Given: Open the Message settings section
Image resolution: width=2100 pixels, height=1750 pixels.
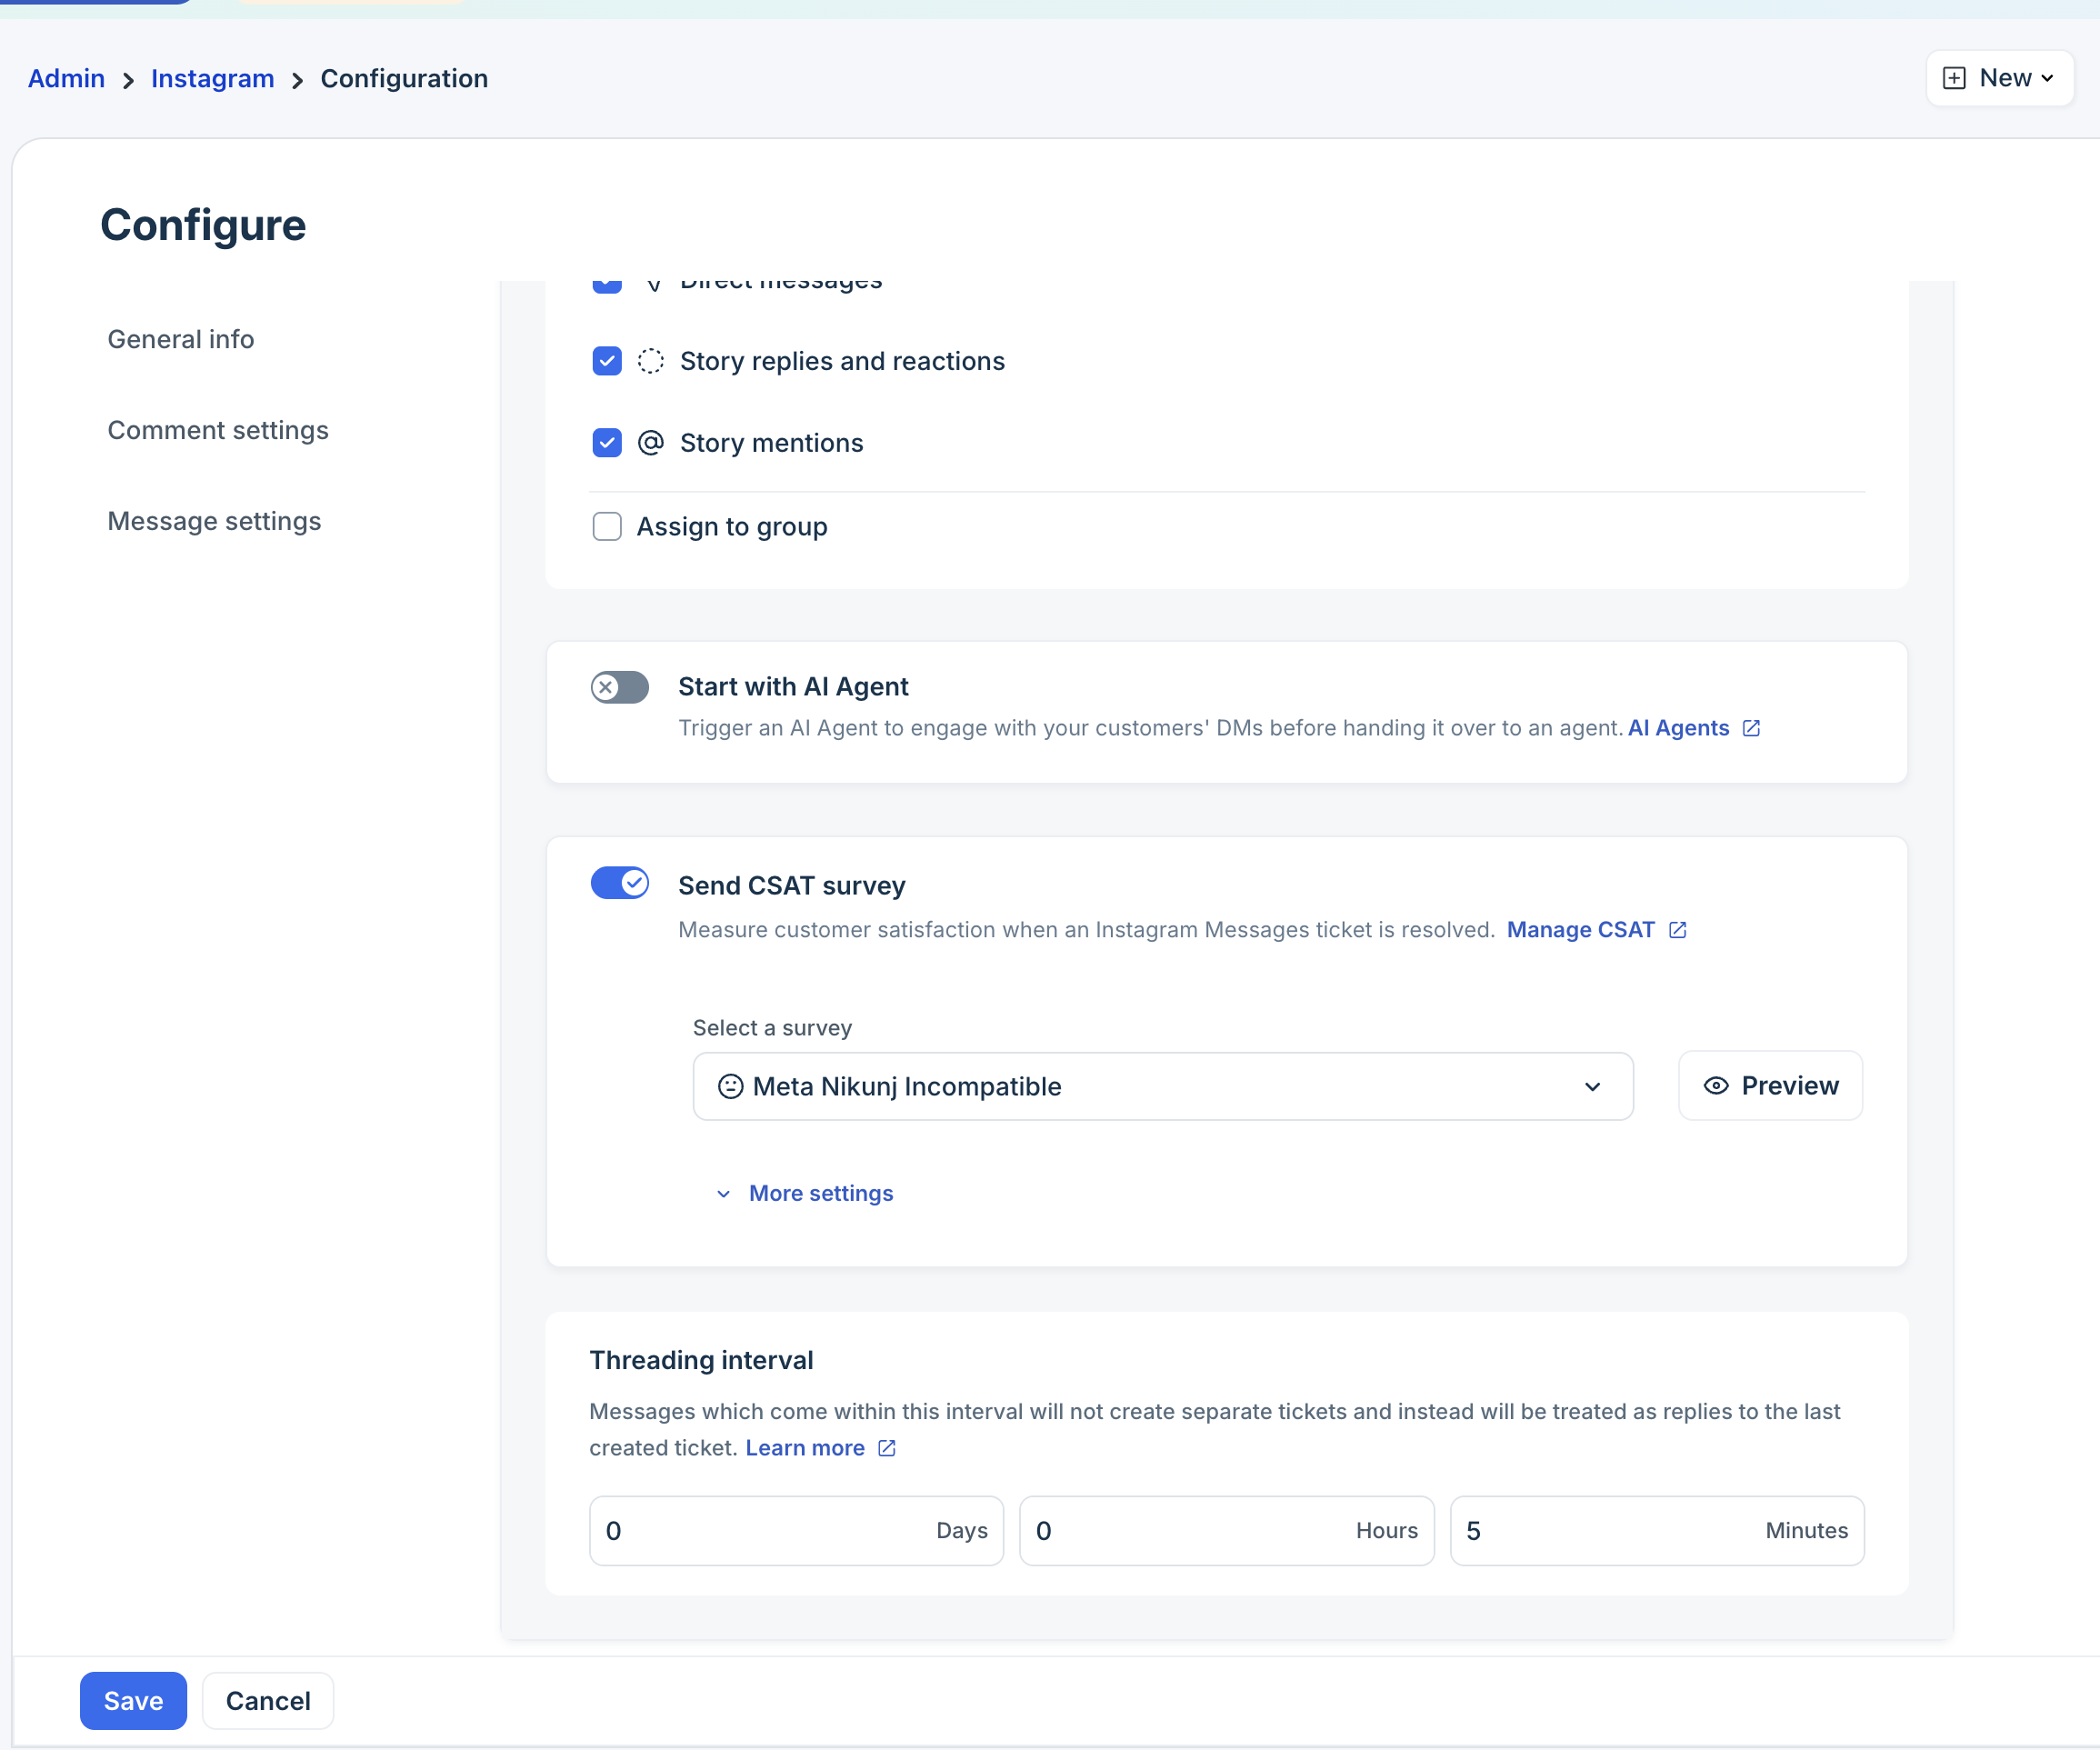Looking at the screenshot, I should 214,521.
